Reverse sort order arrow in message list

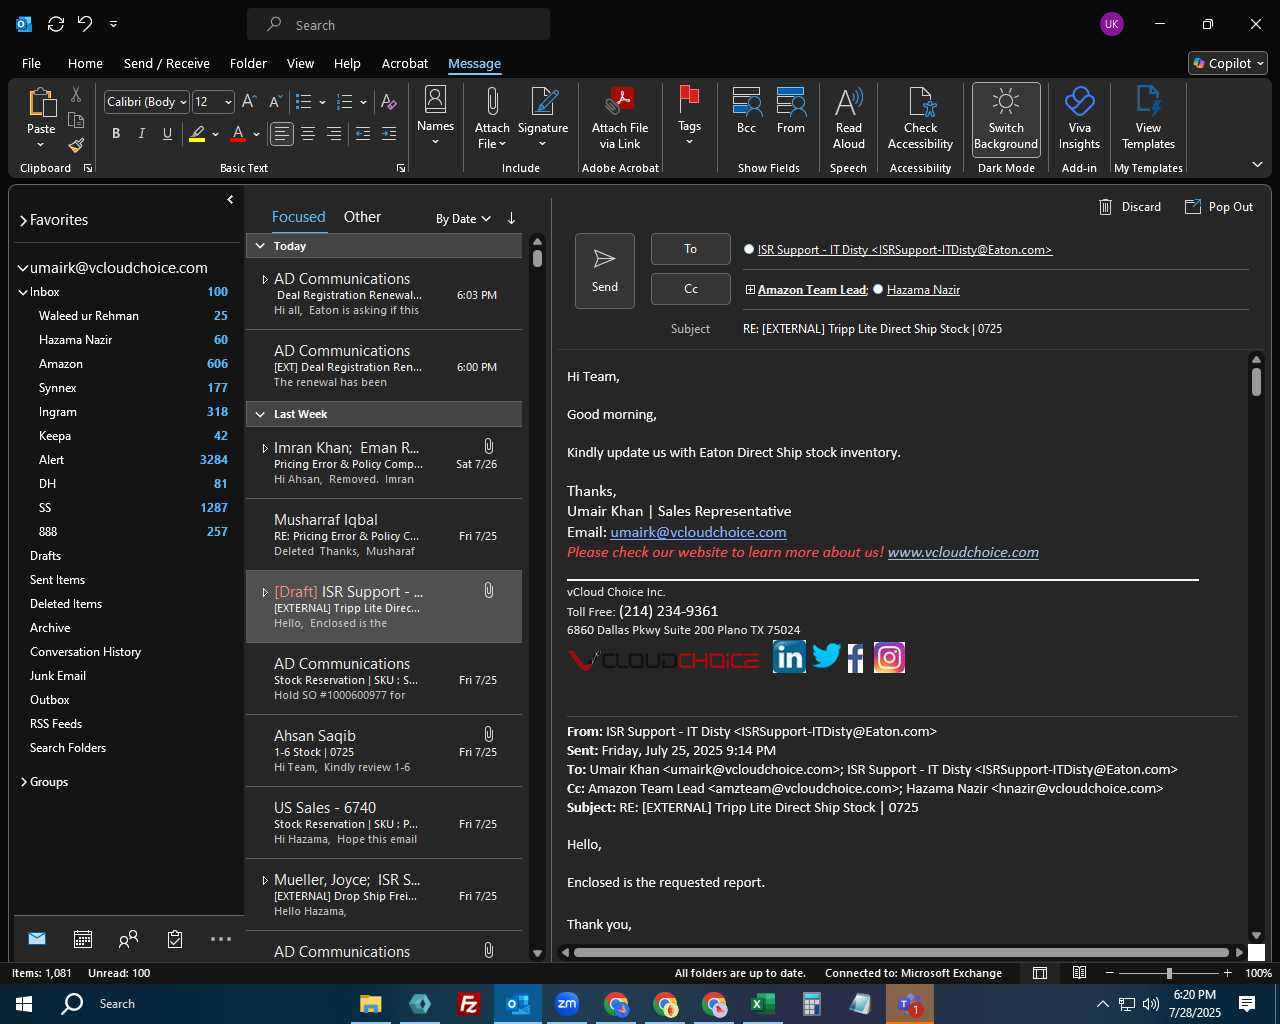(511, 218)
